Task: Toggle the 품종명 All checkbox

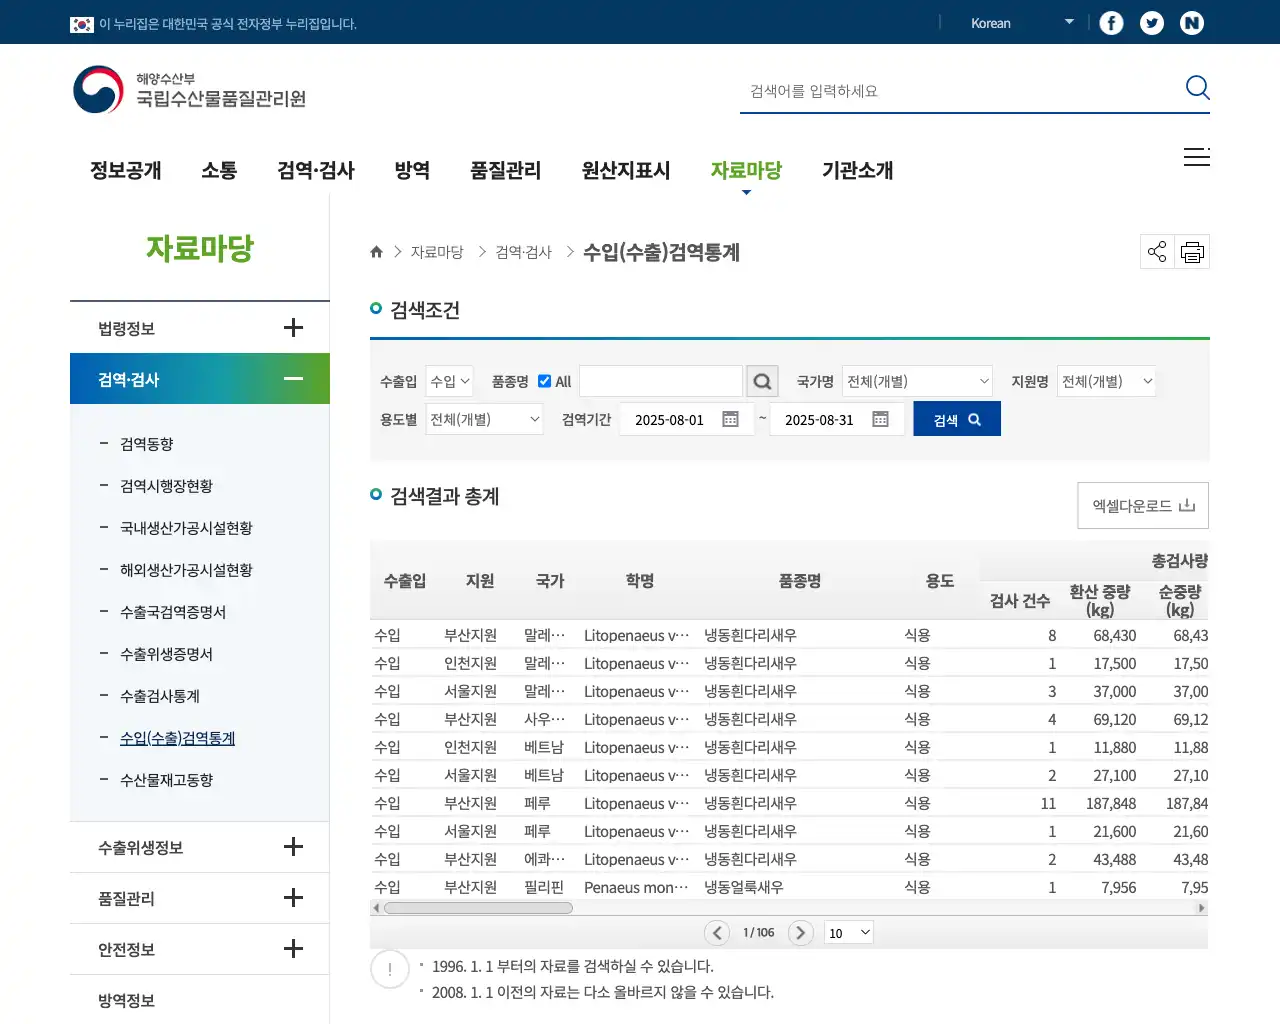Action: tap(545, 381)
